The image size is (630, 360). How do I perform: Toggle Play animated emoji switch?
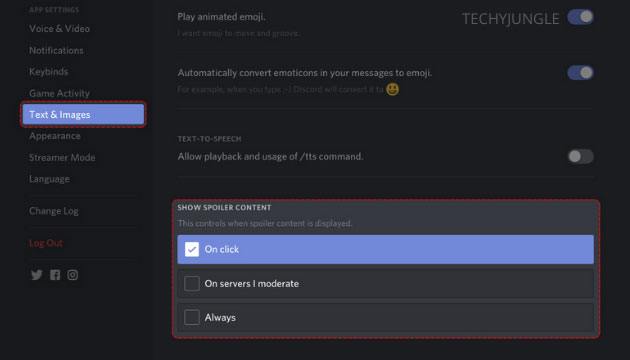pos(580,17)
